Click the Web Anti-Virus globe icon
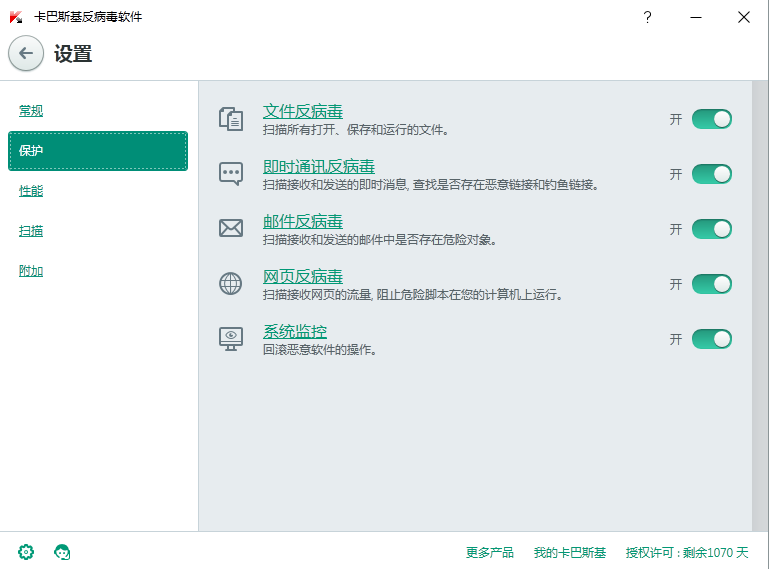This screenshot has width=769, height=569. 231,284
